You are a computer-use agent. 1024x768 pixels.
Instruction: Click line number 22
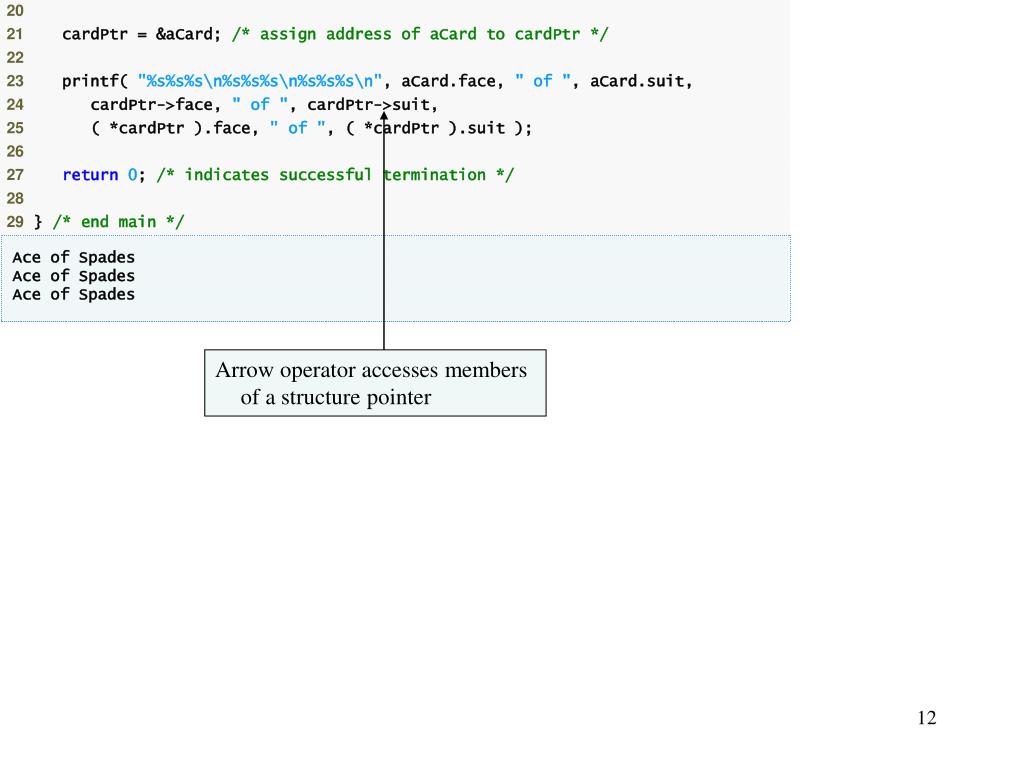point(15,57)
